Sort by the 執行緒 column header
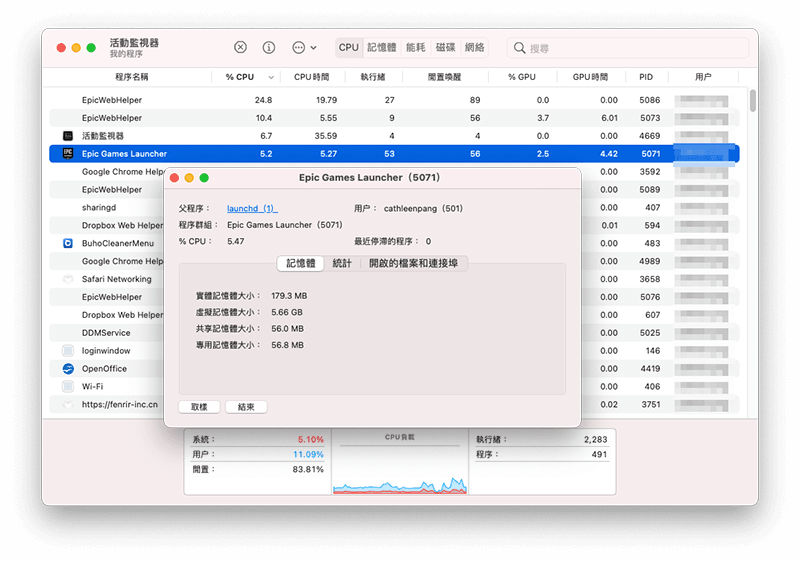 tap(373, 77)
